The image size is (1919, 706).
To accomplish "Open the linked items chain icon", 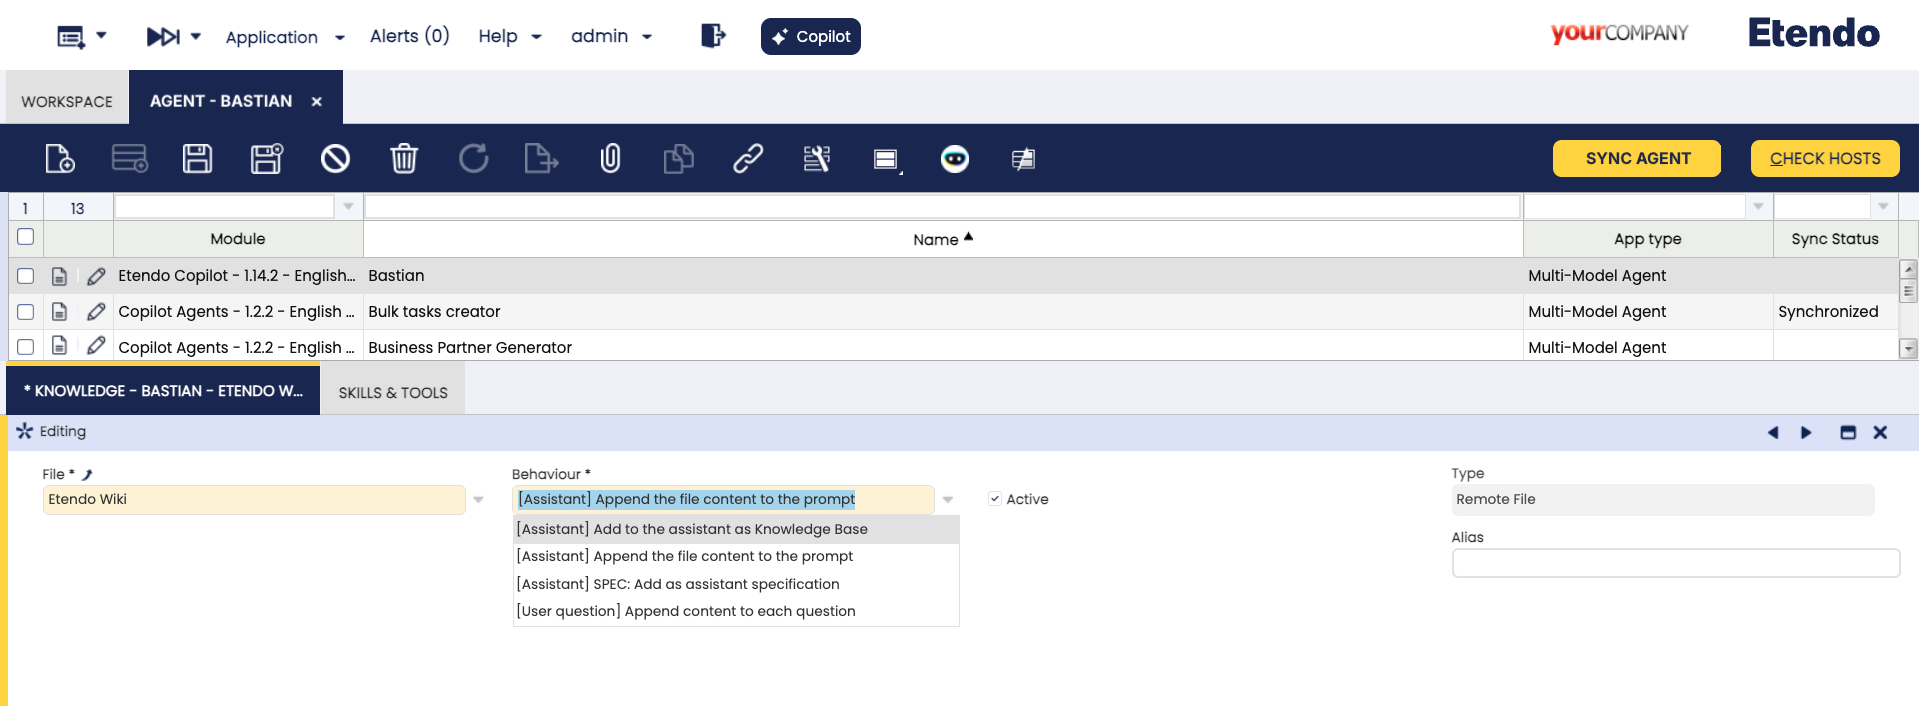I will [748, 158].
